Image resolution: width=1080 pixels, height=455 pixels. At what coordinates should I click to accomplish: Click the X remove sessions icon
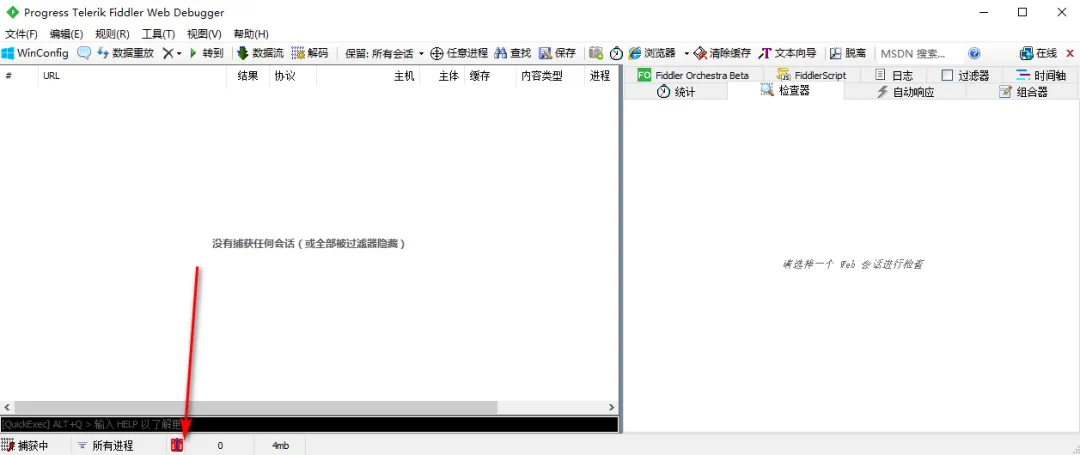coord(167,53)
